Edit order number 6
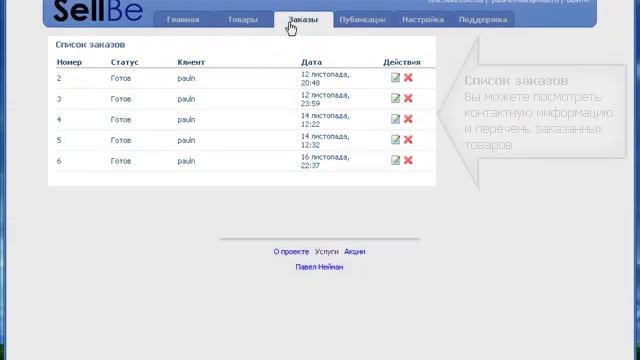640x360 pixels. [395, 160]
